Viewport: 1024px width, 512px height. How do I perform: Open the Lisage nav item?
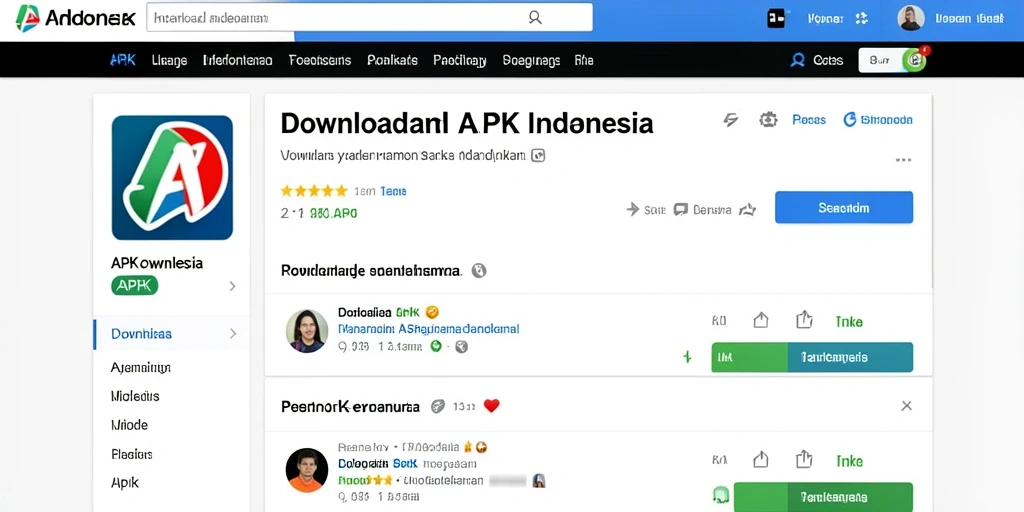(x=169, y=60)
